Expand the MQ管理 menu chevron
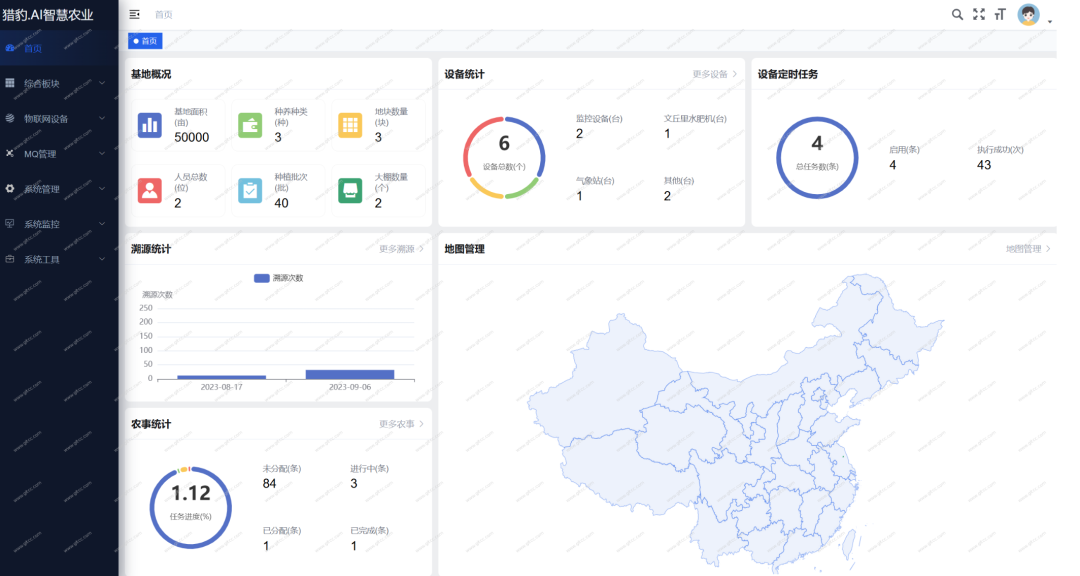This screenshot has height=576, width=1080. coord(102,154)
